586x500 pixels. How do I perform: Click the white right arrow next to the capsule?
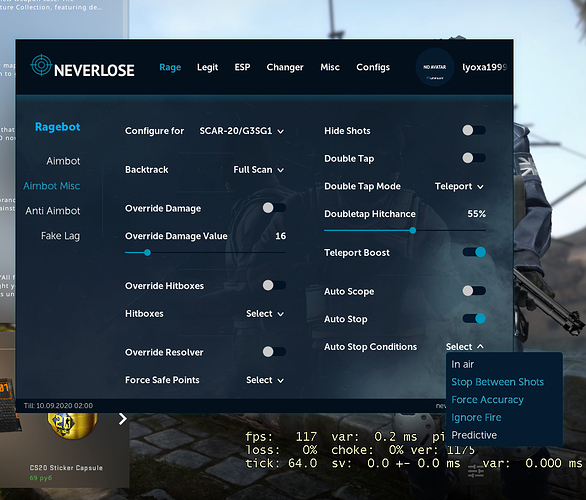(x=123, y=419)
